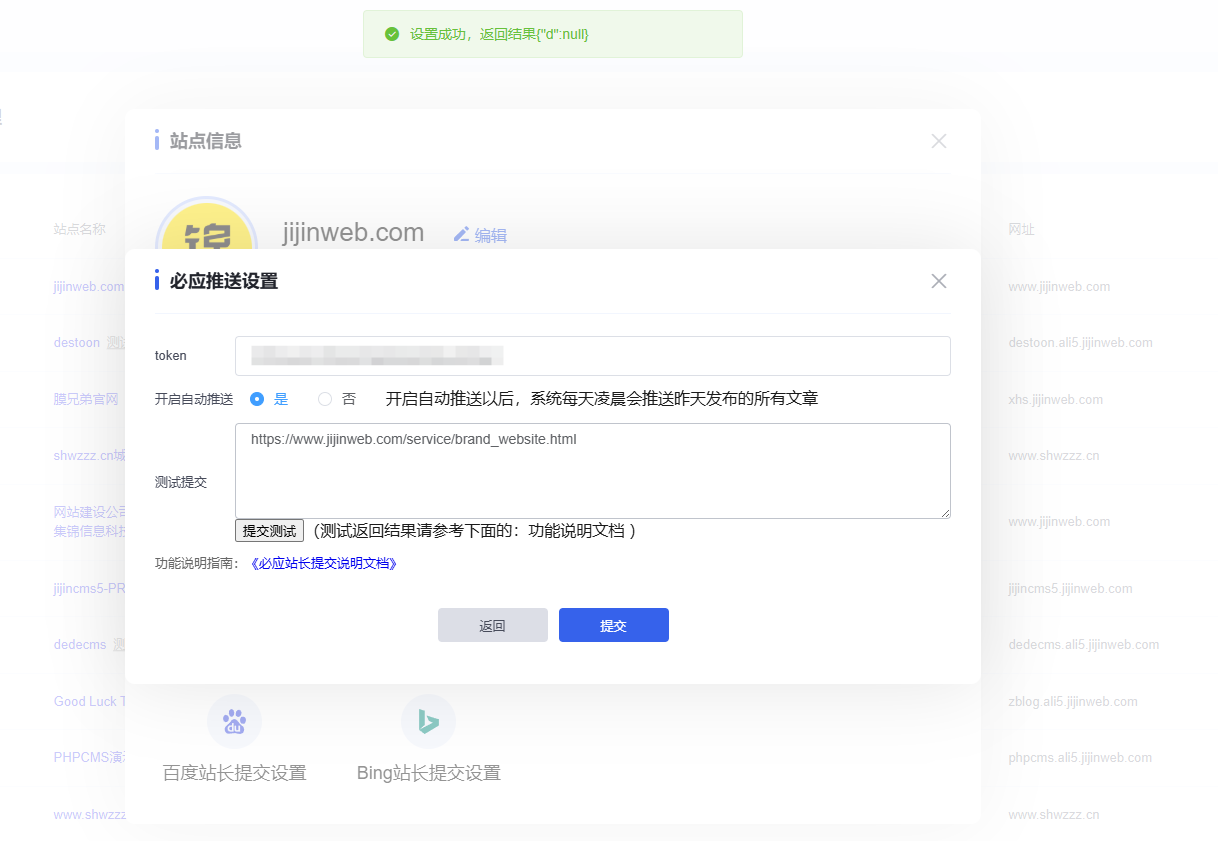Click the URL zblog.ali5.jijinweb.com
The image size is (1218, 841).
[x=1073, y=702]
